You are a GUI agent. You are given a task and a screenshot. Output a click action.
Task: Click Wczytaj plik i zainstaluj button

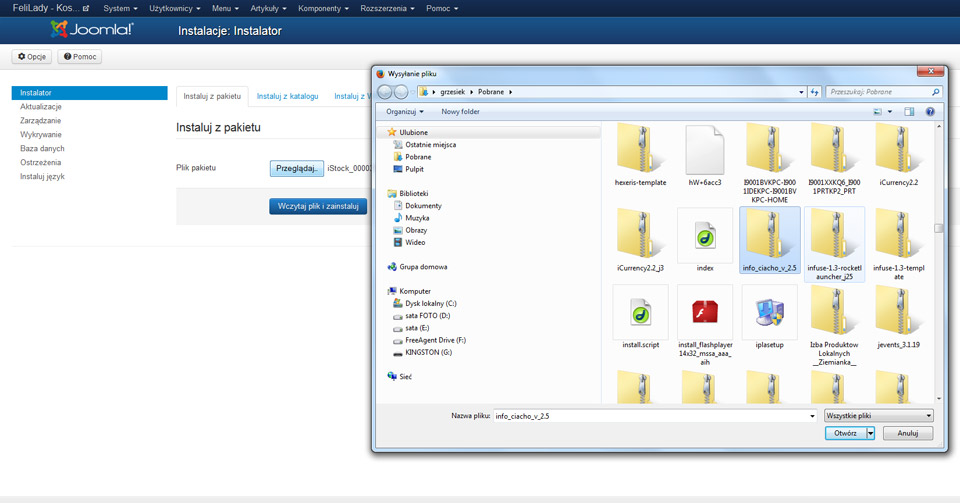point(318,206)
